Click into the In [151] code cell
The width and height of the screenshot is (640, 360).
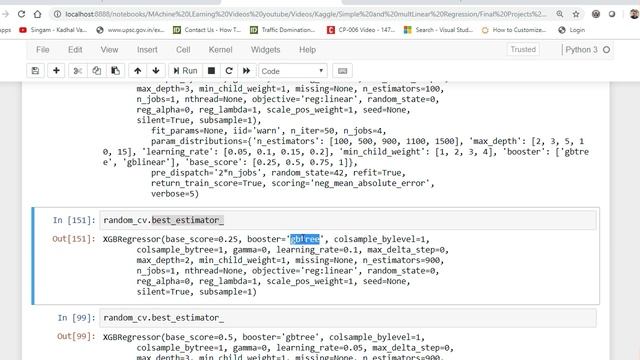point(348,220)
